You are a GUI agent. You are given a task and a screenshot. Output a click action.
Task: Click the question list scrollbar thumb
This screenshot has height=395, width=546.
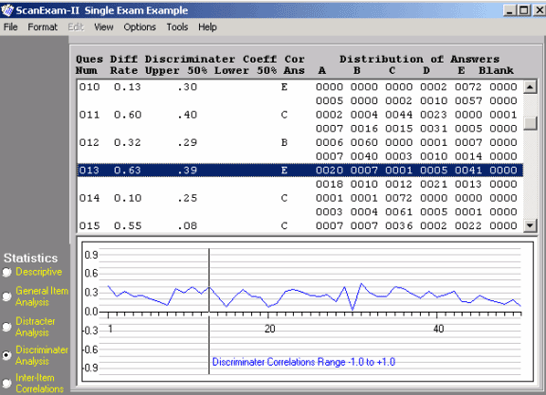[x=530, y=123]
